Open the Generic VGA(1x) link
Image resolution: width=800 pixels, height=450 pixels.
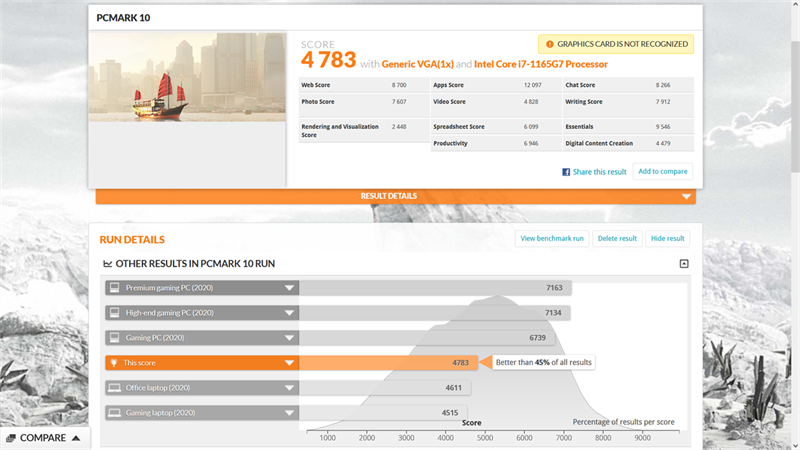(x=417, y=64)
